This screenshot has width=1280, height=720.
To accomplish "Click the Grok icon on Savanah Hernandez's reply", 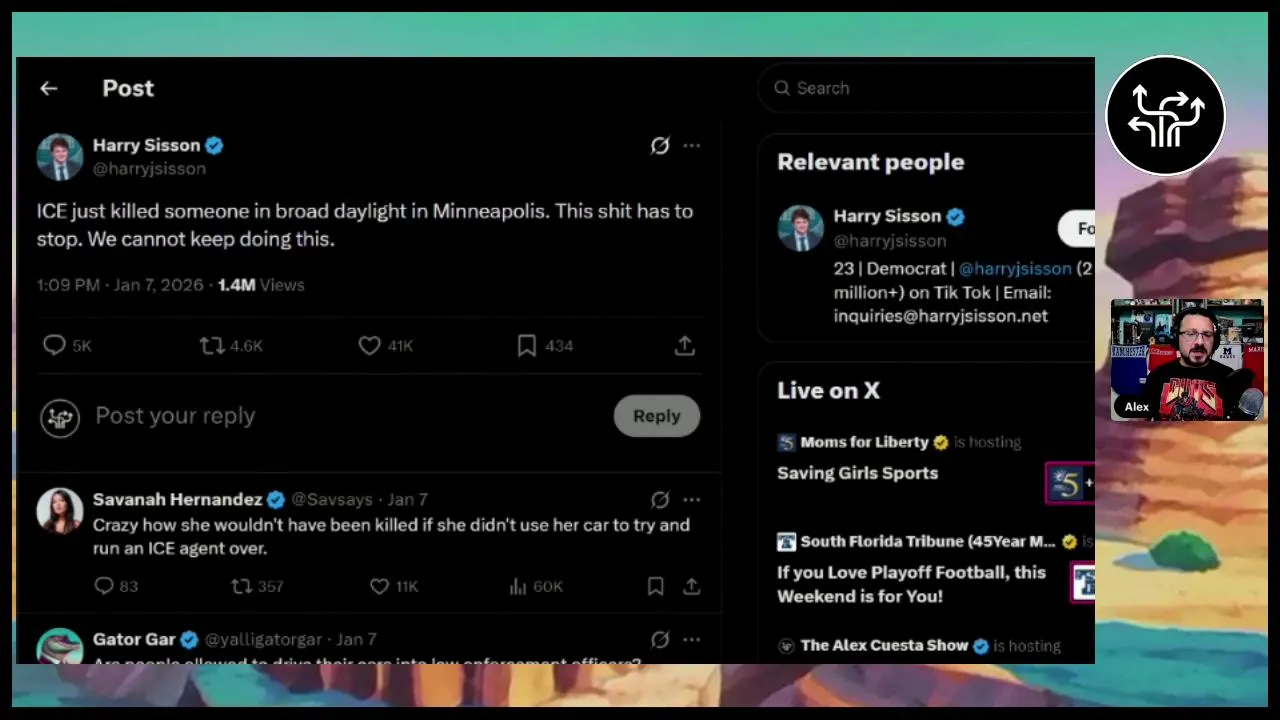I will click(x=660, y=499).
